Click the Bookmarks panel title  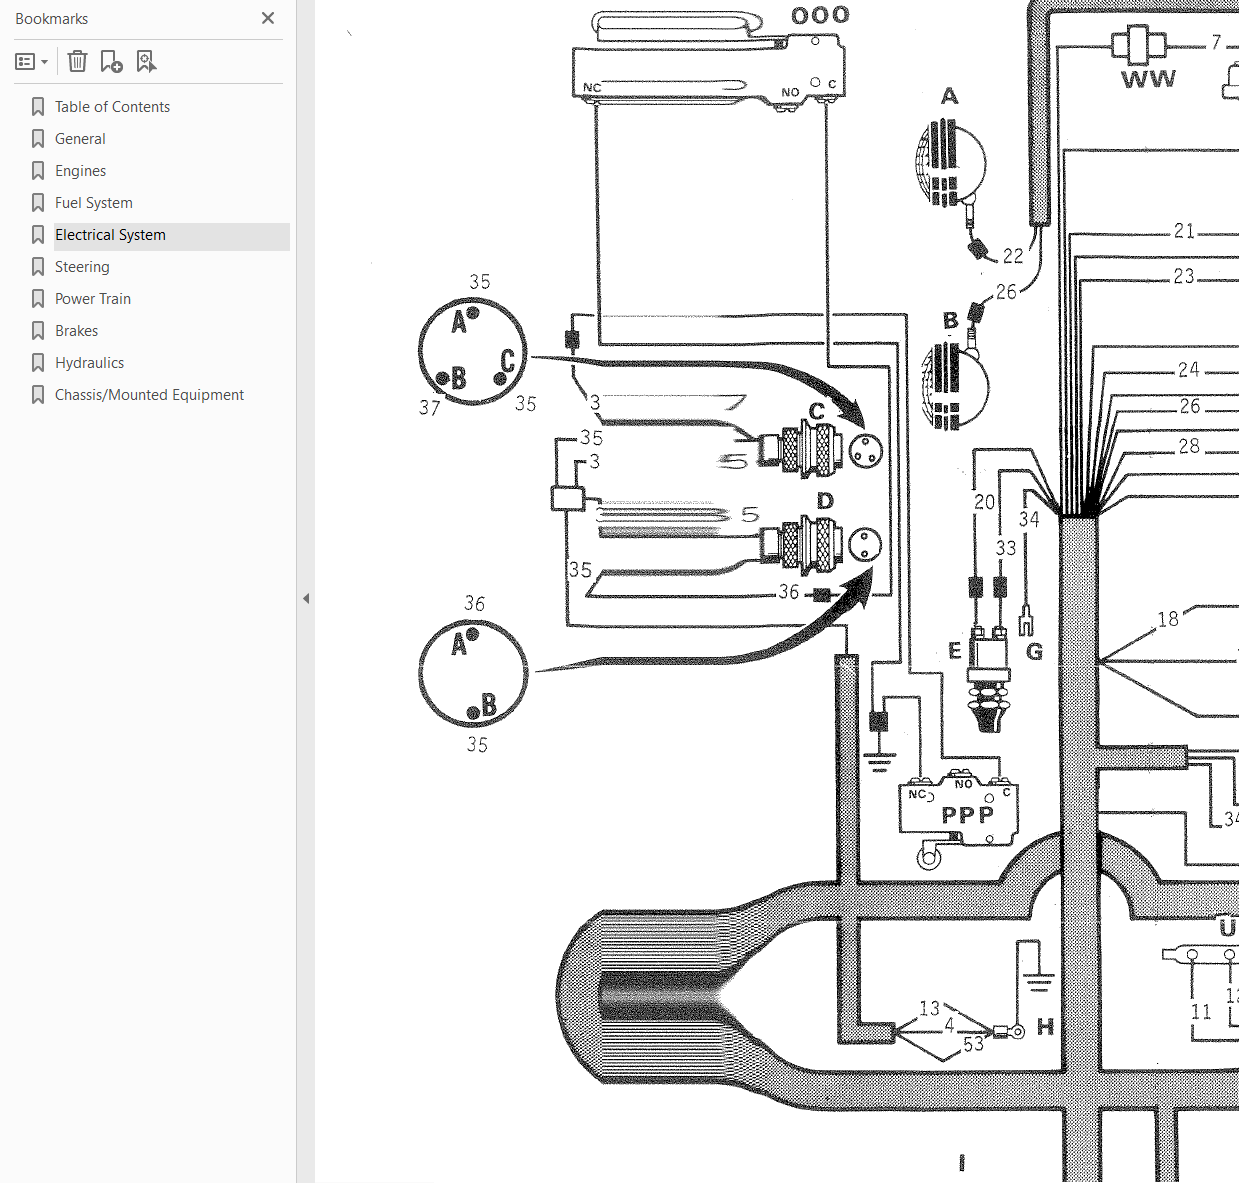click(51, 19)
